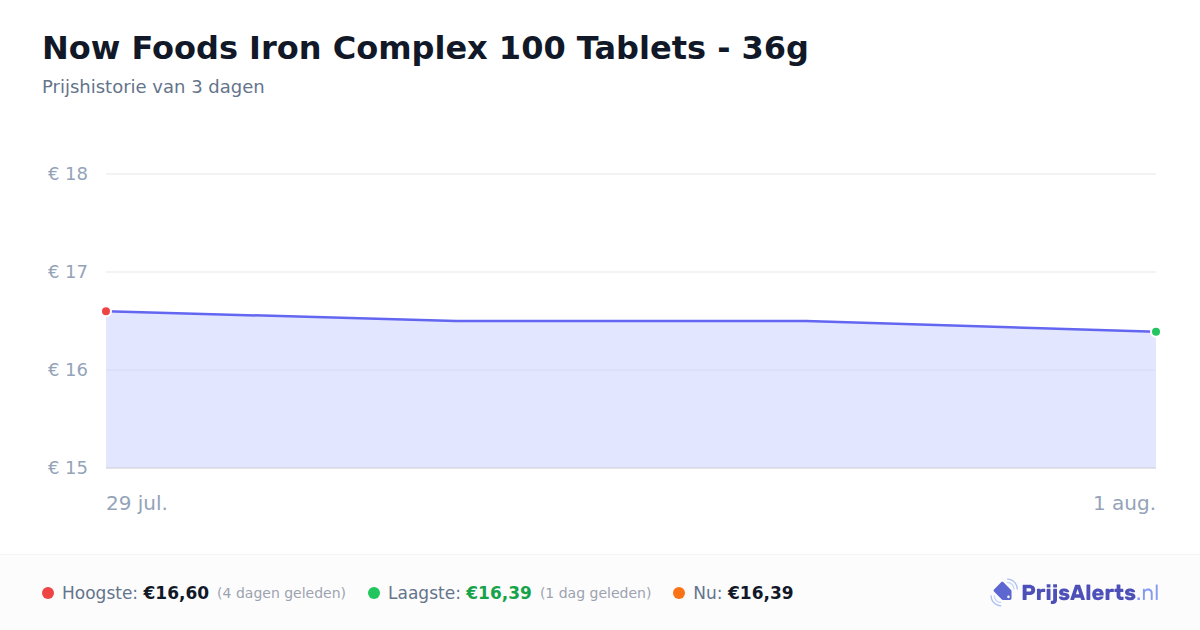Click the € 17 axis label
Viewport: 1200px width, 630px height.
point(68,272)
